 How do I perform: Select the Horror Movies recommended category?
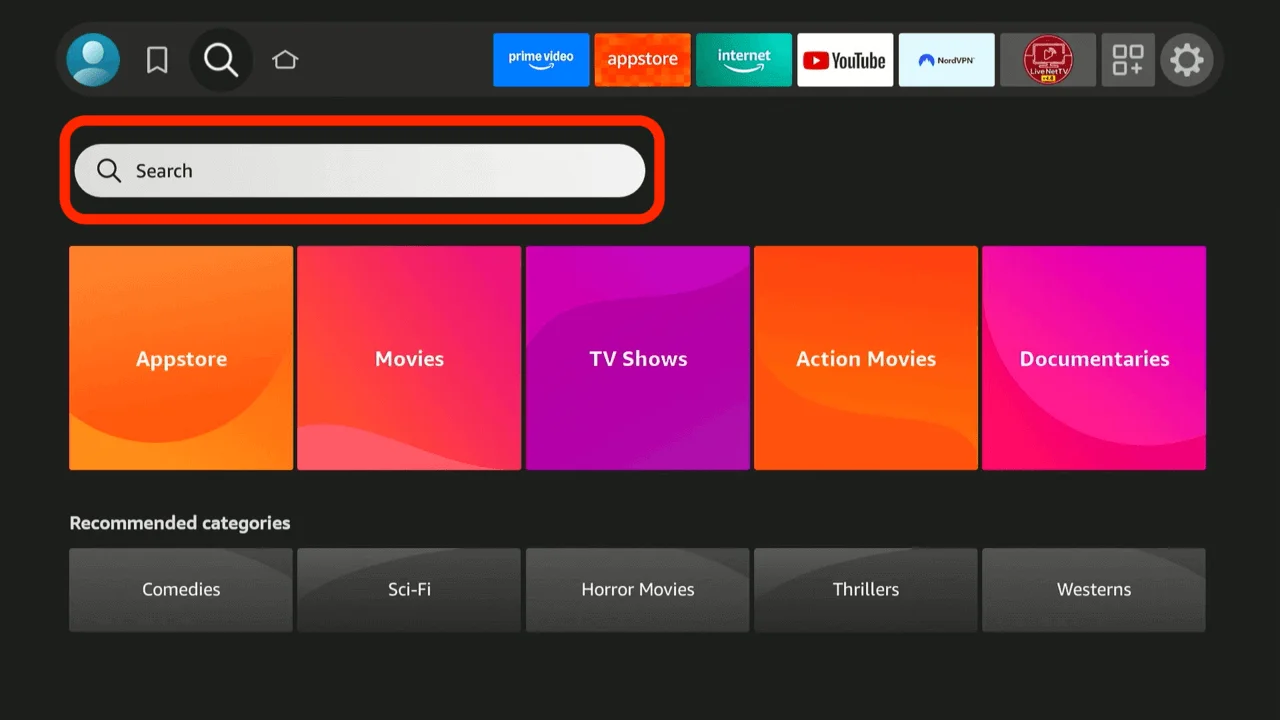pyautogui.click(x=637, y=589)
